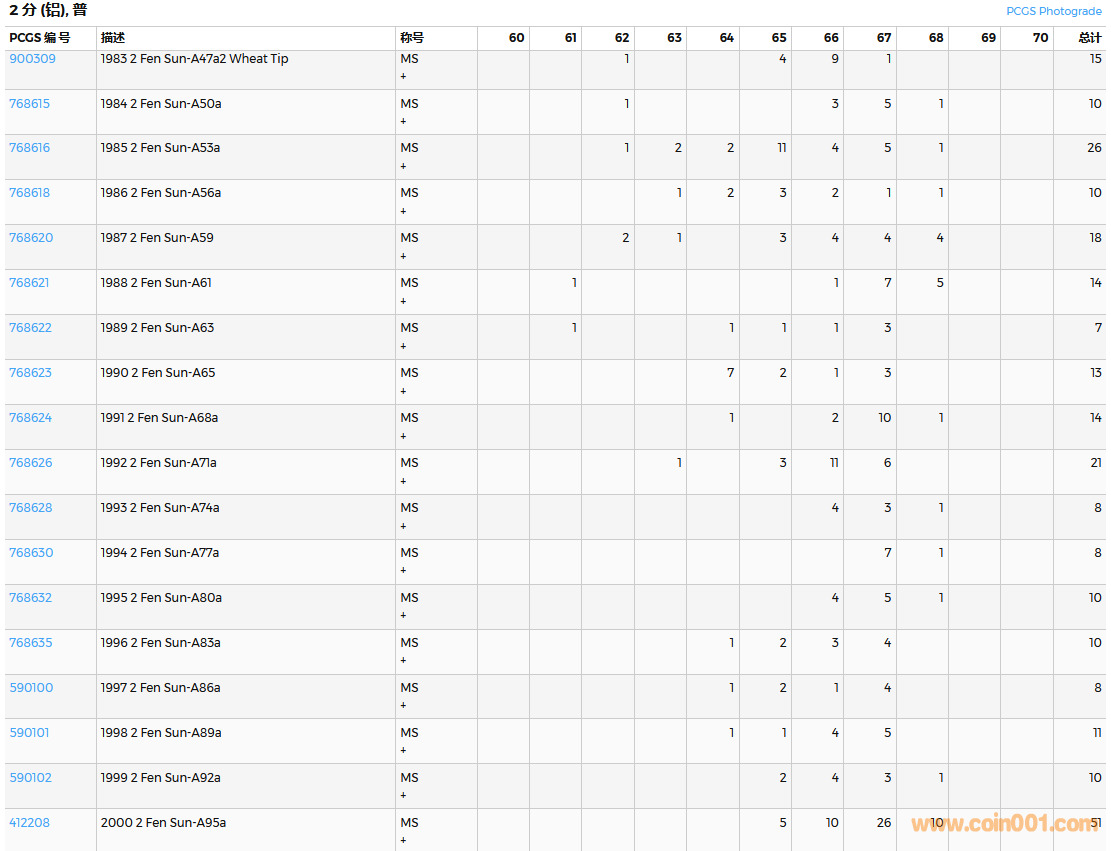Click the 总计 column header
The image size is (1111, 851).
(1089, 38)
